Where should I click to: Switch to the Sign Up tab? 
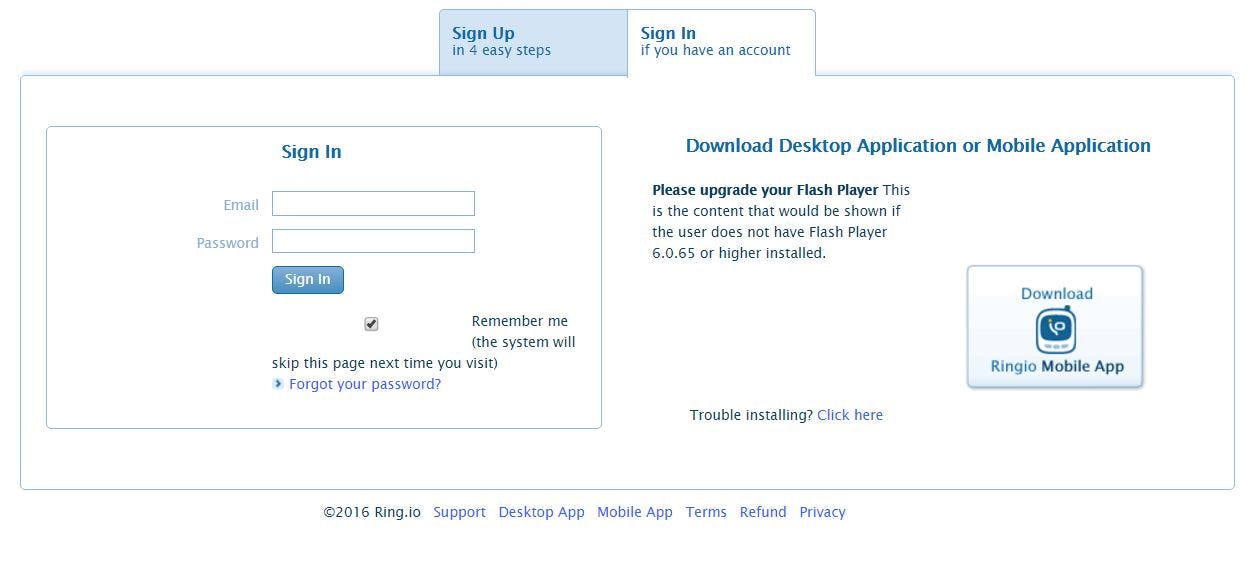[533, 42]
